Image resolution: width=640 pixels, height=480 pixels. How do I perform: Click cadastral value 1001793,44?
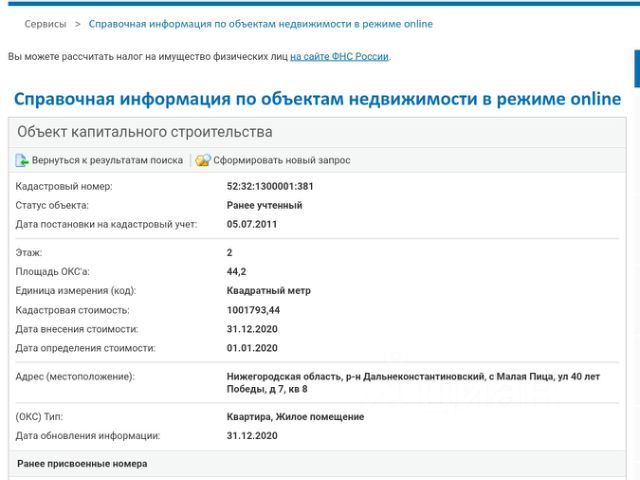coord(253,310)
